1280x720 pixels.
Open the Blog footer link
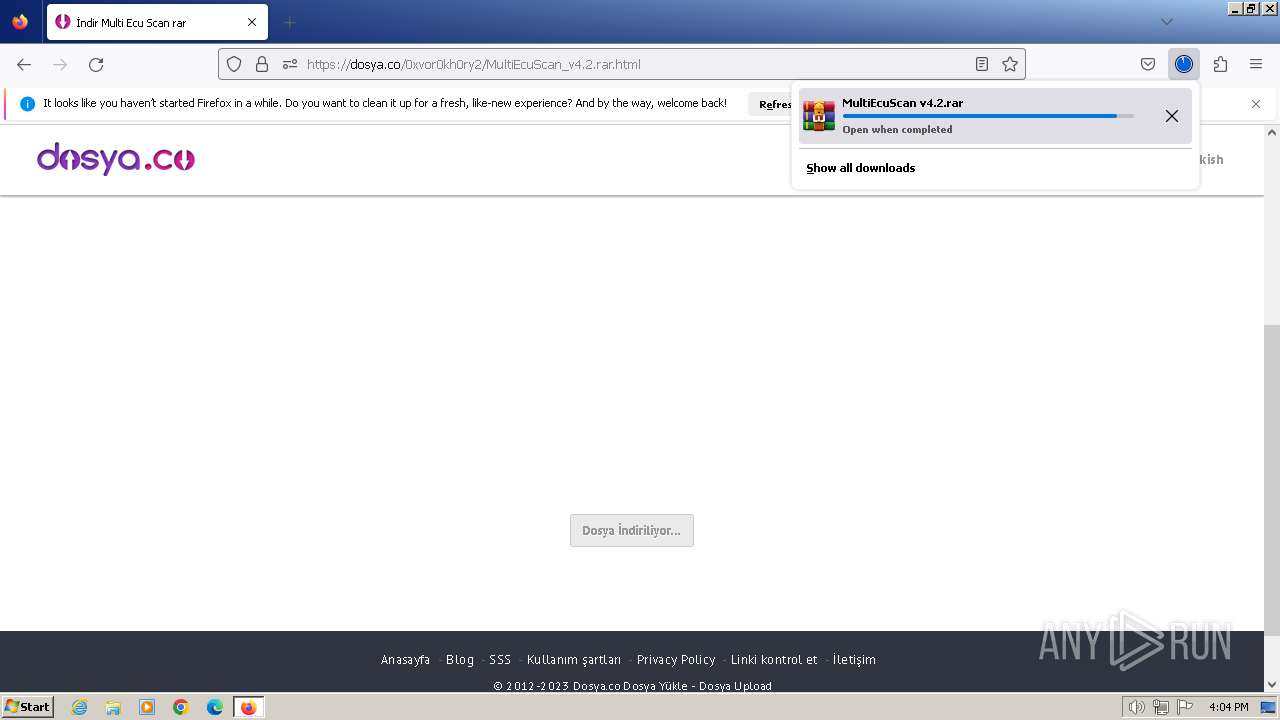460,659
